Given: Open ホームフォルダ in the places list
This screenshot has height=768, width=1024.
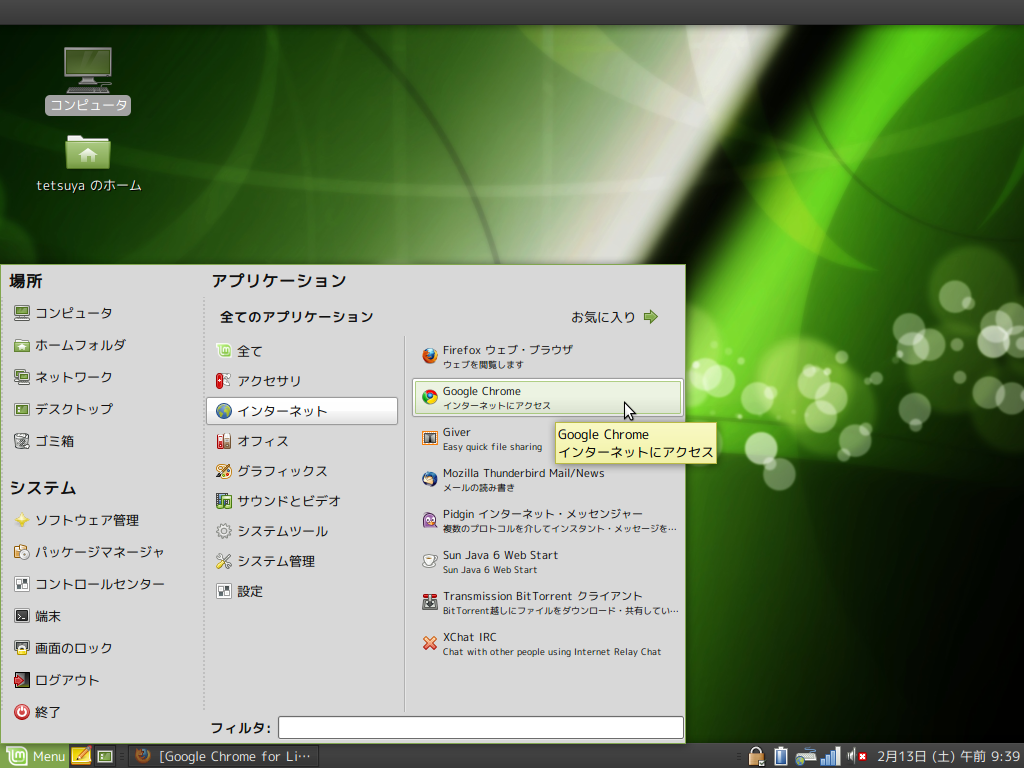Looking at the screenshot, I should click(71, 345).
